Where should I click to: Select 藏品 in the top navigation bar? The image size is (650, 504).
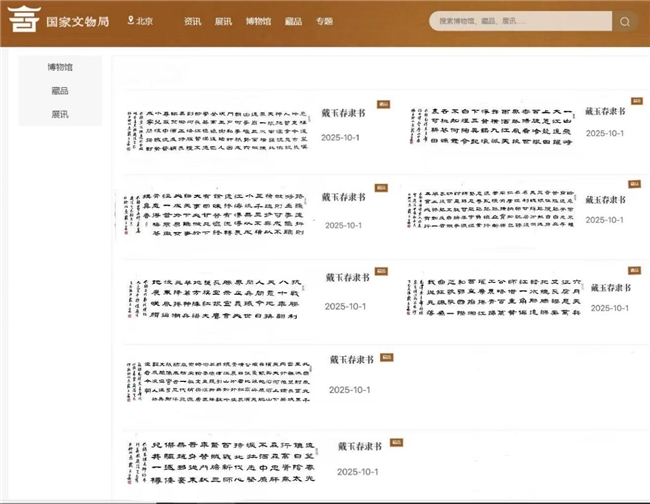(293, 21)
